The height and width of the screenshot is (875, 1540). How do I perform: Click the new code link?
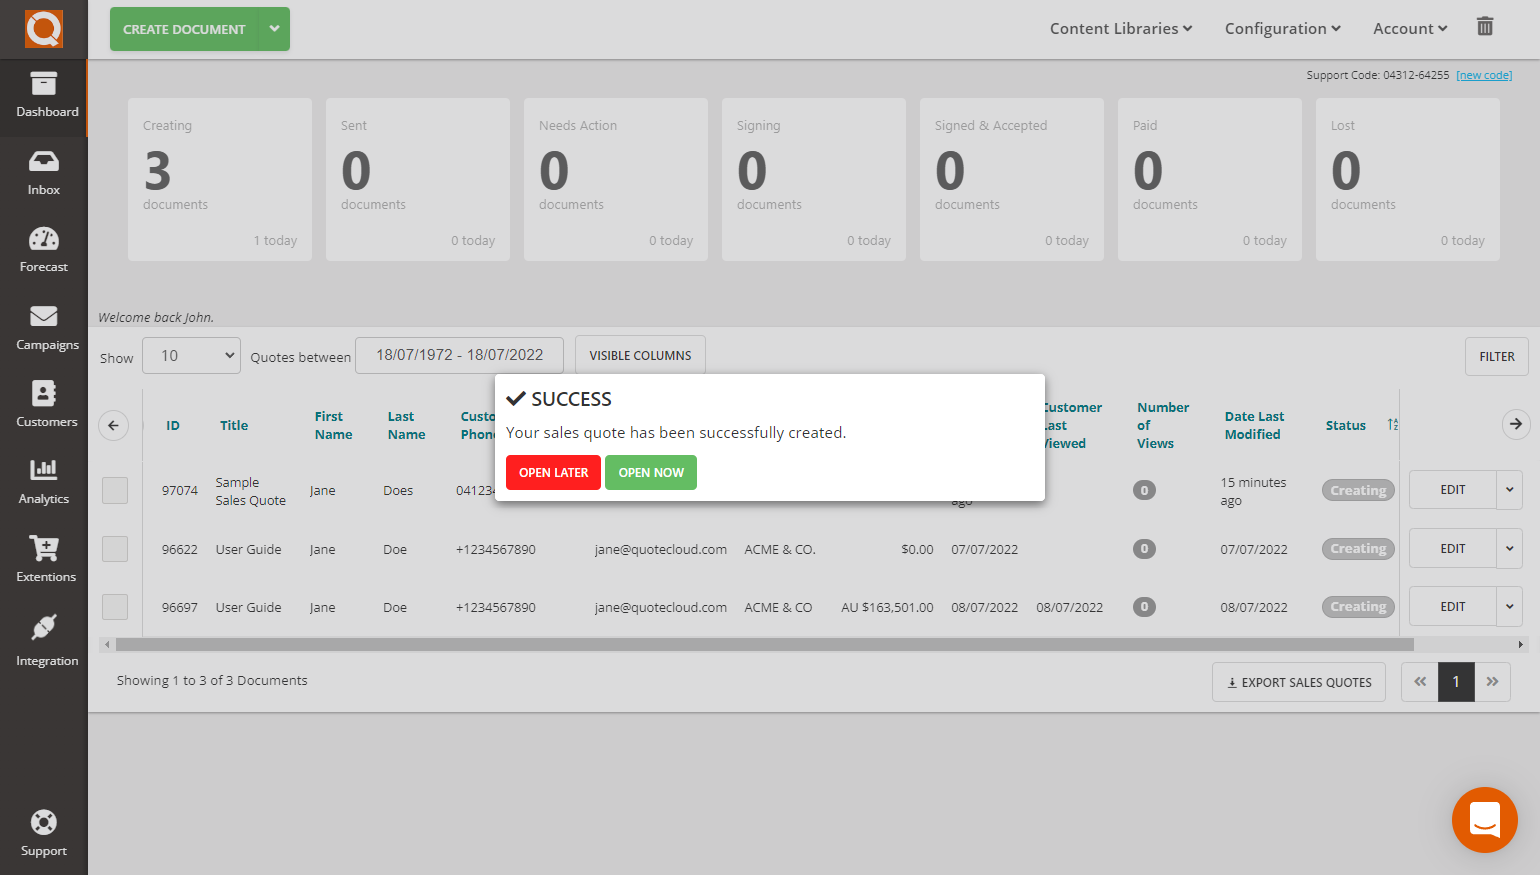[x=1484, y=75]
